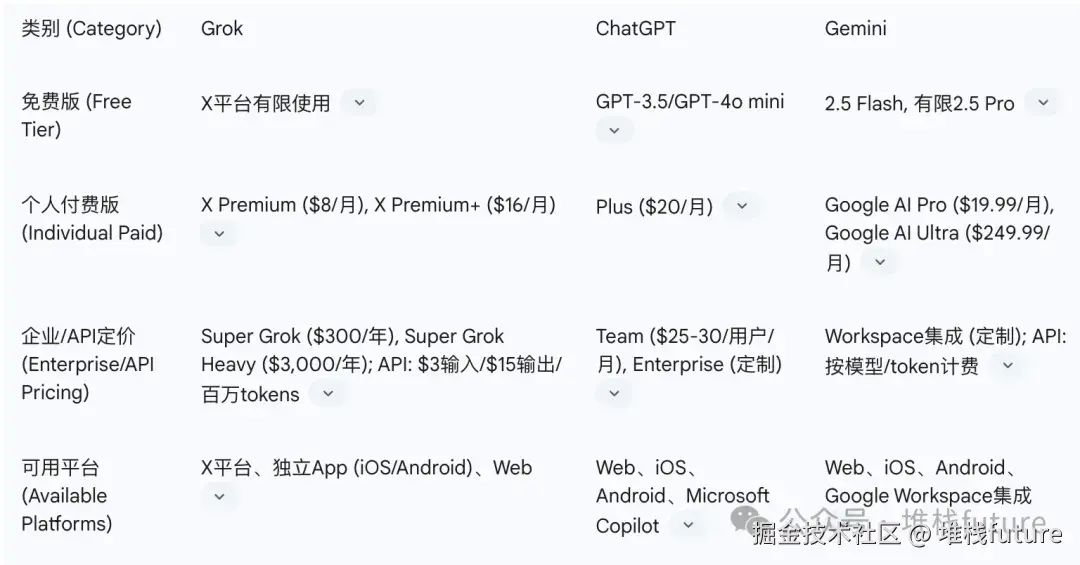
Task: Click the 类别 (Category) column header
Action: [91, 28]
